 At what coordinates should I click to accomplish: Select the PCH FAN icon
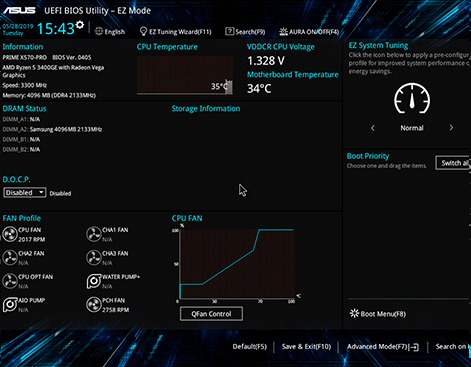point(94,305)
